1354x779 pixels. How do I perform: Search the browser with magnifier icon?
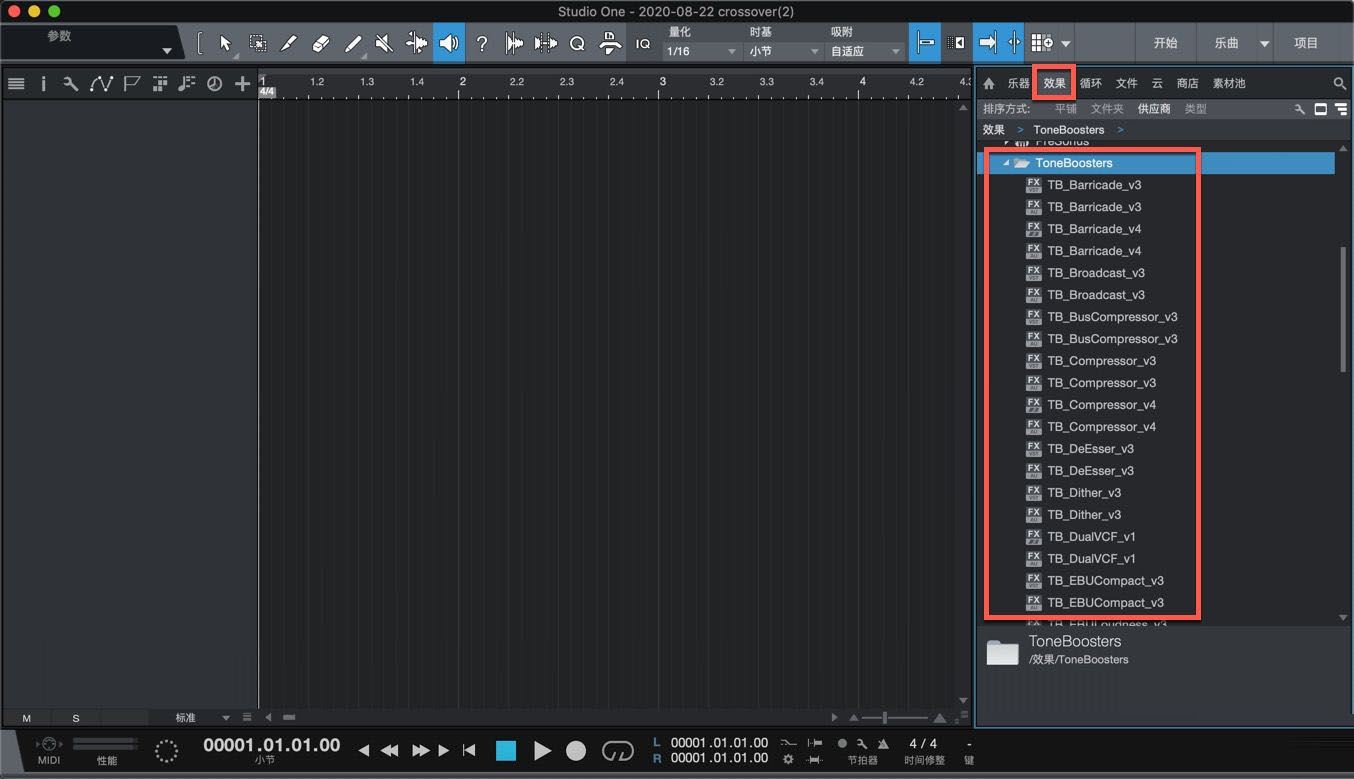click(x=1340, y=84)
